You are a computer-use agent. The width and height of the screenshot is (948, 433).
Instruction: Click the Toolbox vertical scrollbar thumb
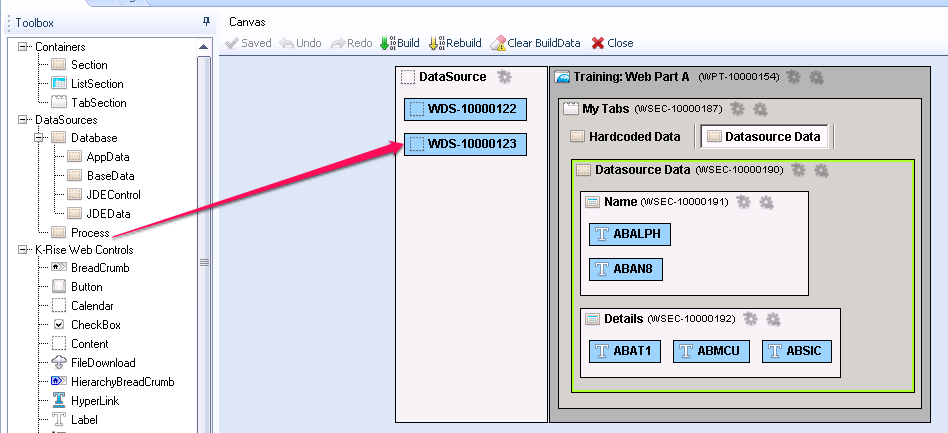[x=204, y=262]
